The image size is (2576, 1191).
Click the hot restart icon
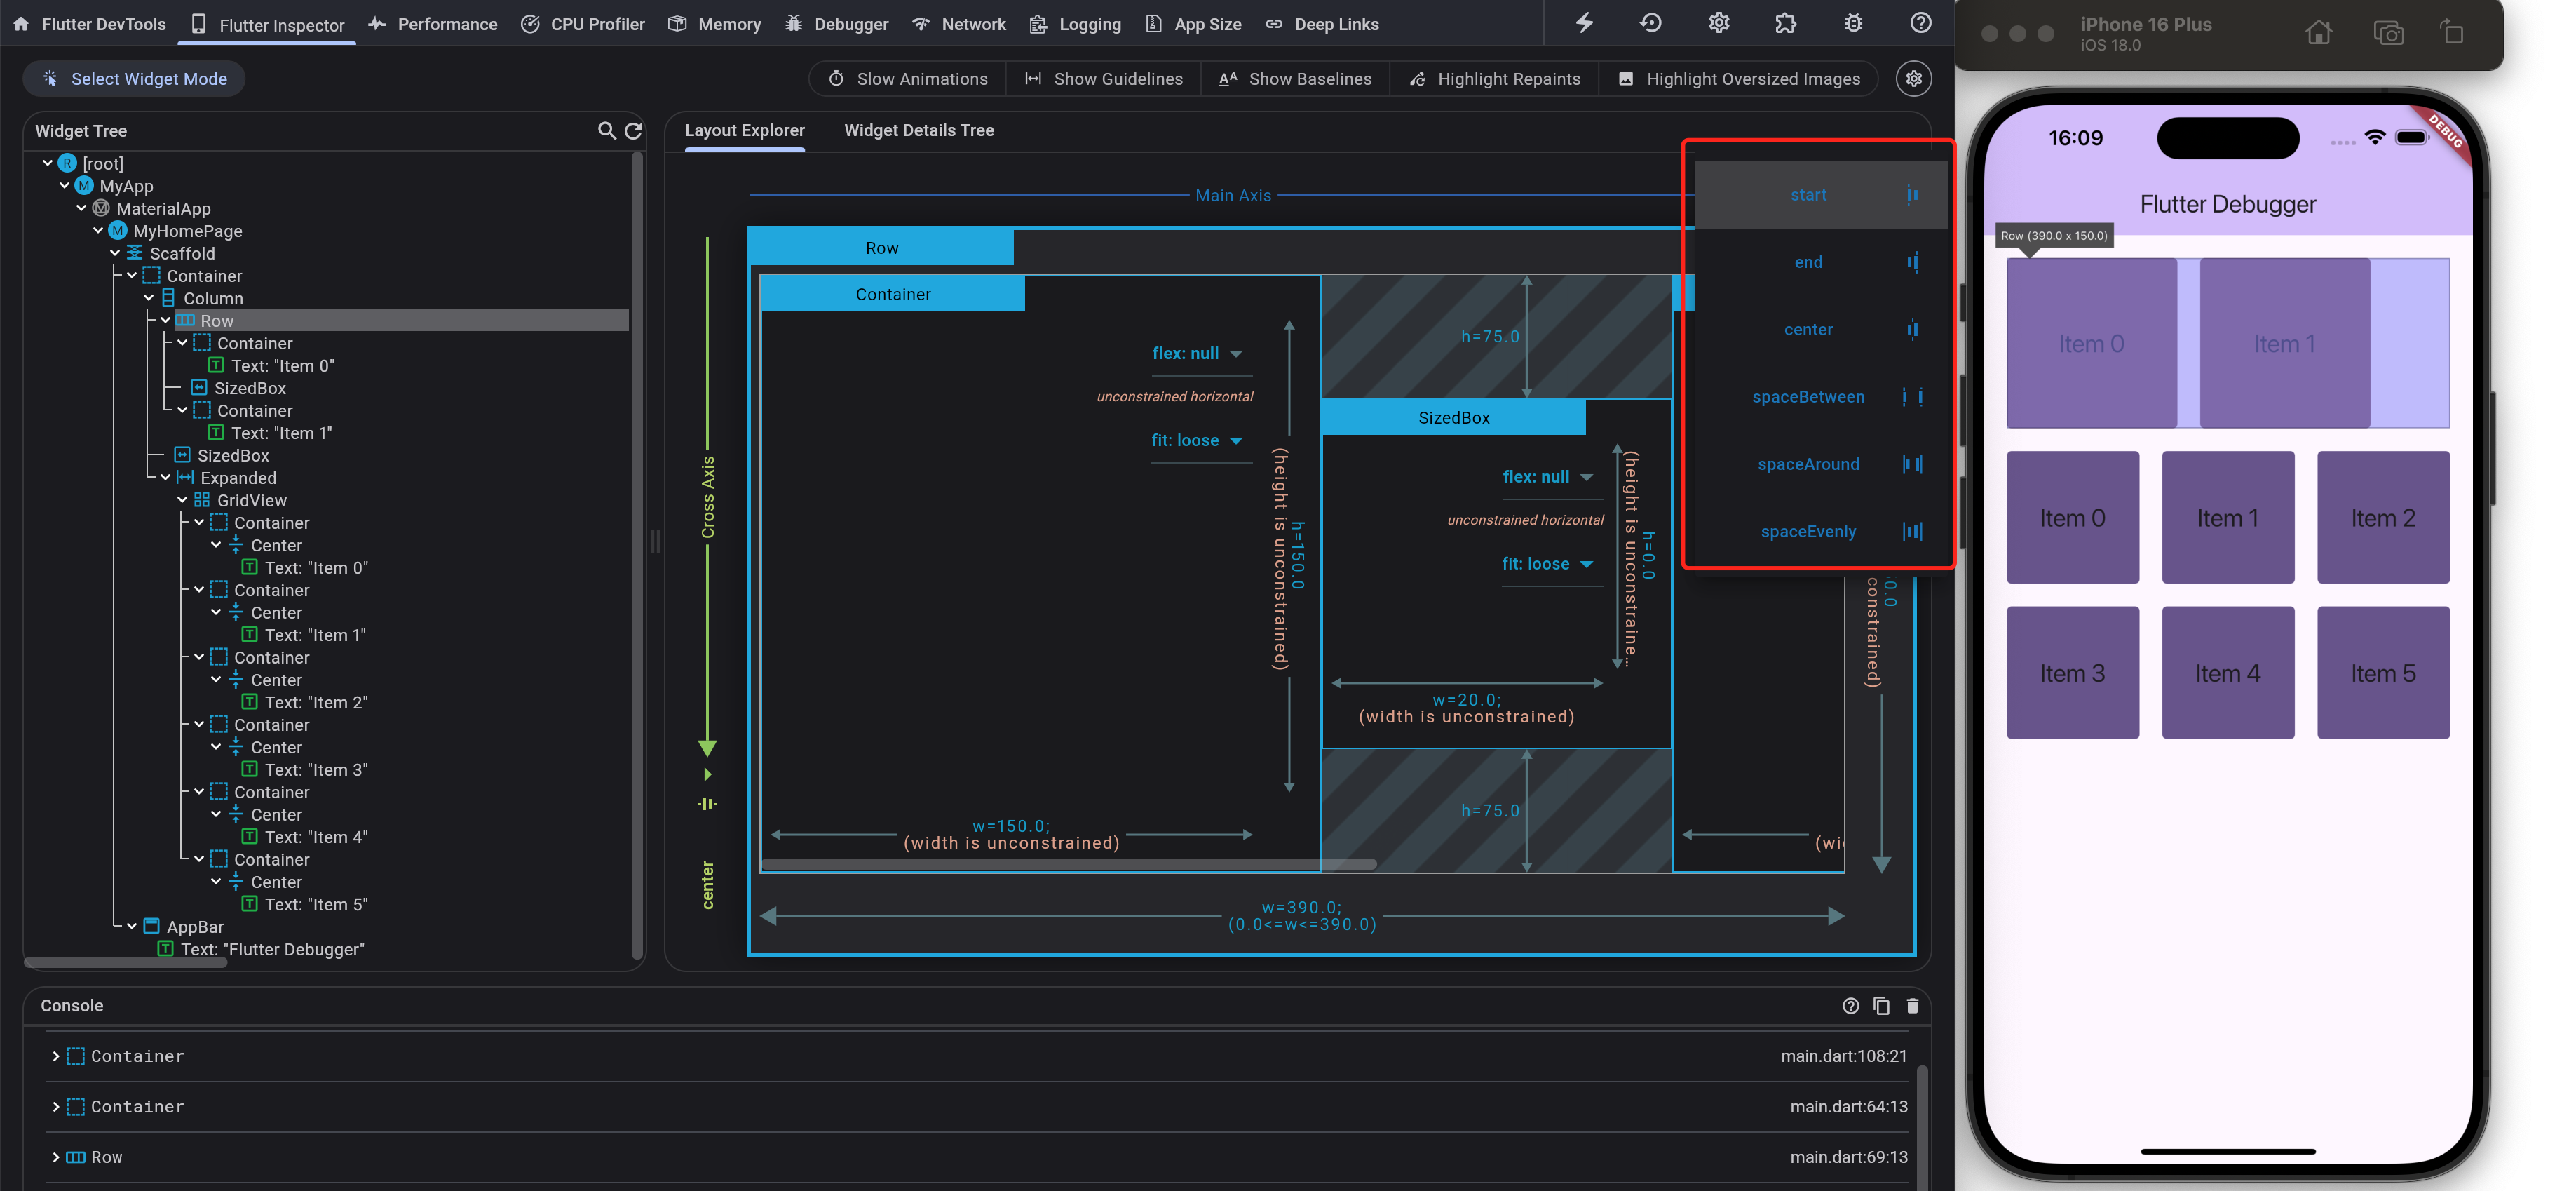pyautogui.click(x=1651, y=23)
